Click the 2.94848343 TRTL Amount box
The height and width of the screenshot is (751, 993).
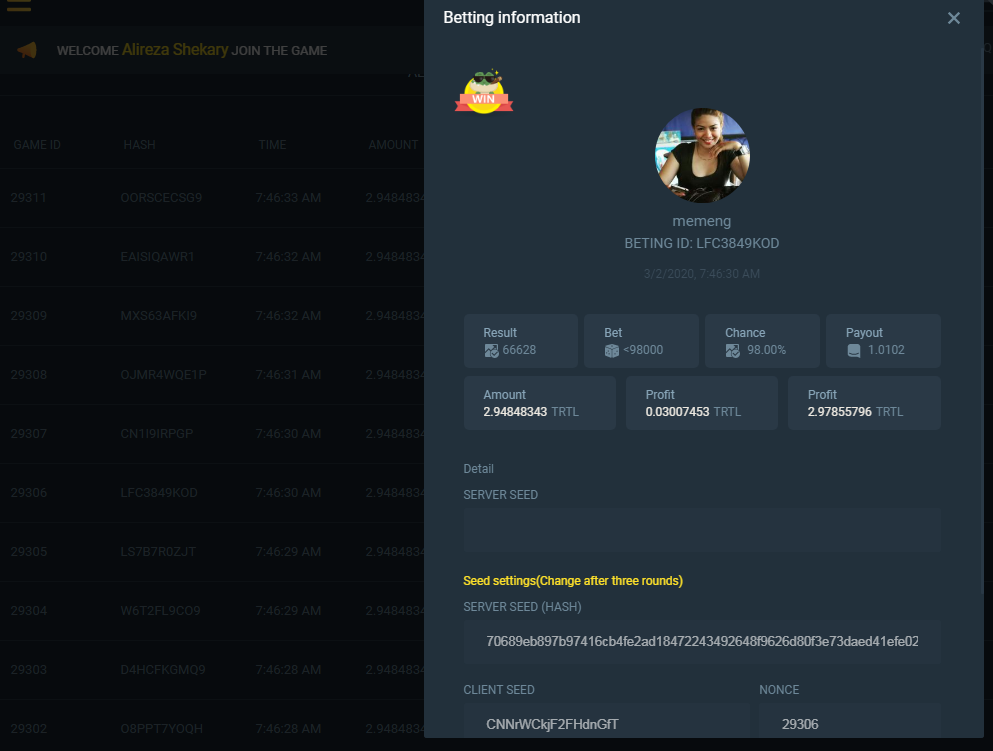(539, 403)
